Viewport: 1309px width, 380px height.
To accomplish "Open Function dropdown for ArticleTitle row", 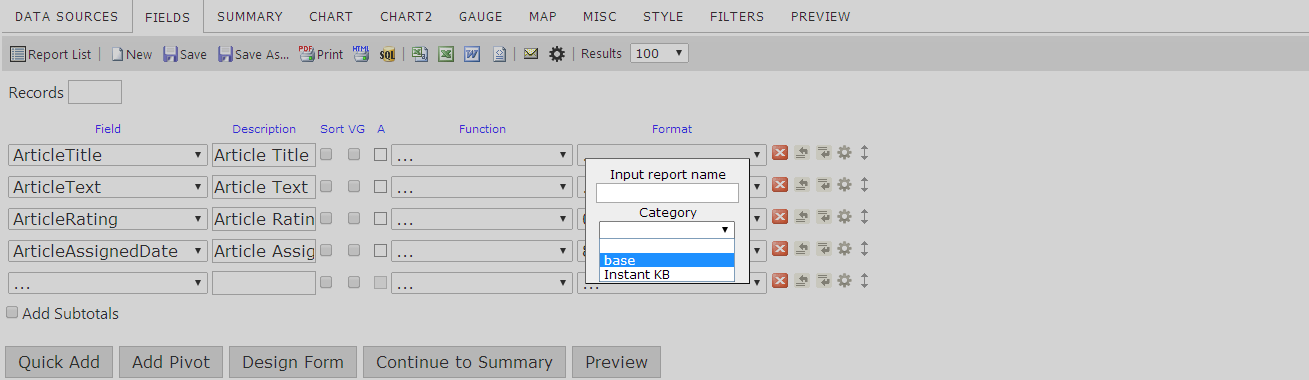I will [x=481, y=155].
